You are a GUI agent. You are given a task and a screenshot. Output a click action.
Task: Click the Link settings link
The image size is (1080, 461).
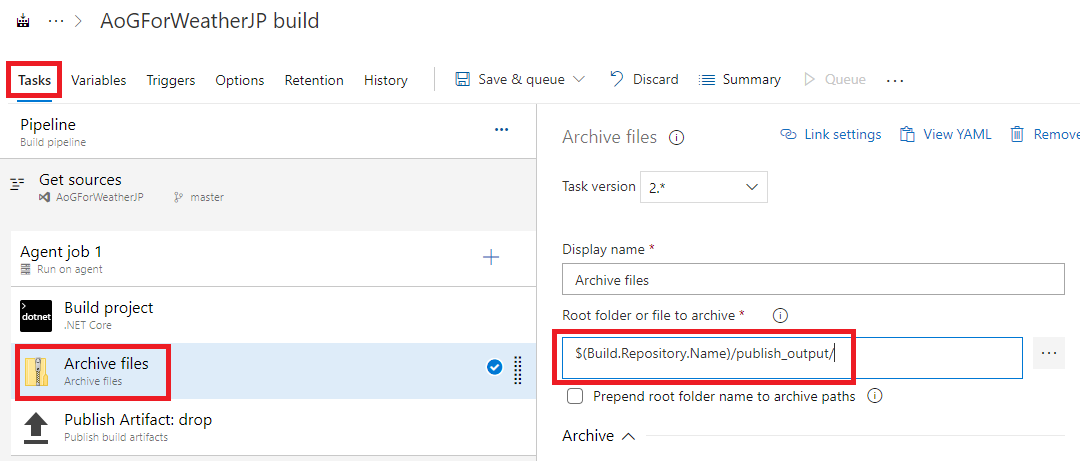(830, 134)
